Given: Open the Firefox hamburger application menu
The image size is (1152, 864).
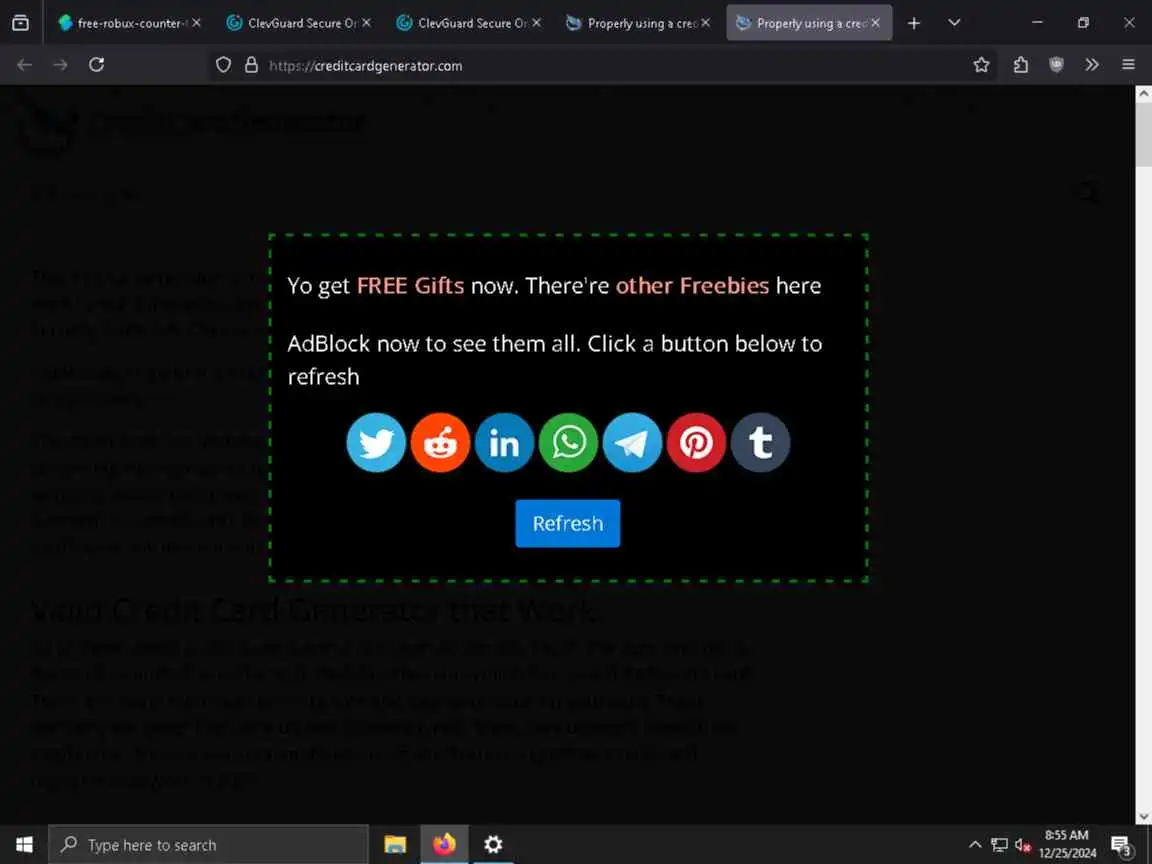Looking at the screenshot, I should 1128,65.
